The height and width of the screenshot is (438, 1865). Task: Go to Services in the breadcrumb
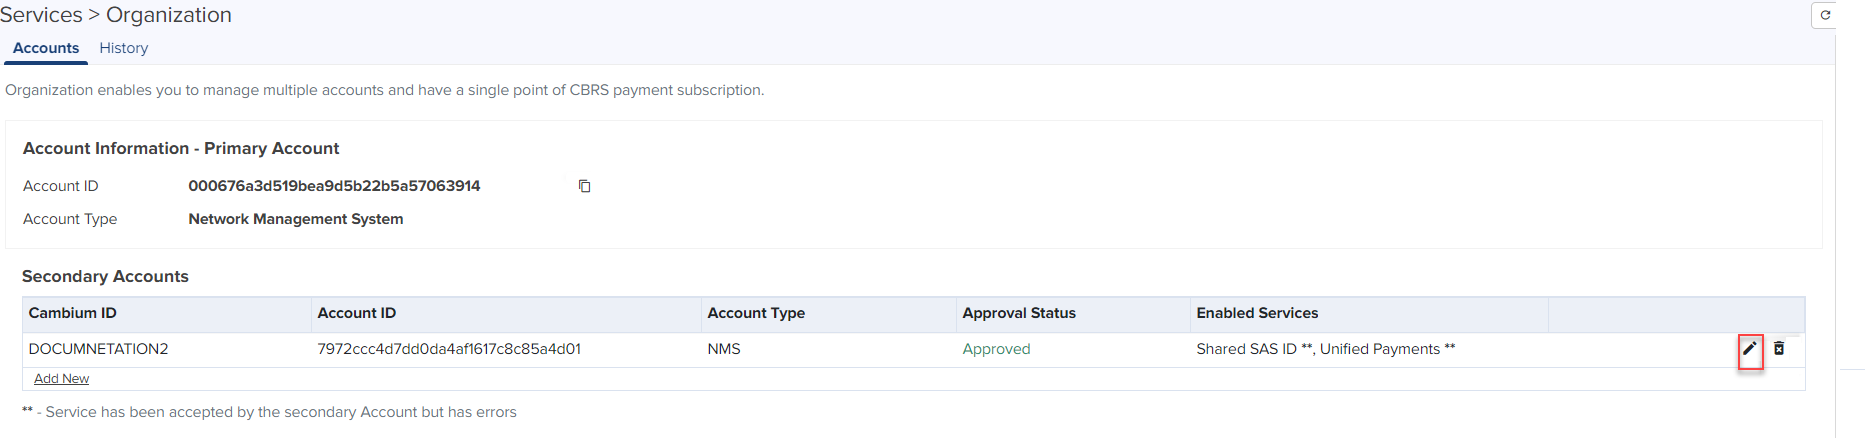41,15
